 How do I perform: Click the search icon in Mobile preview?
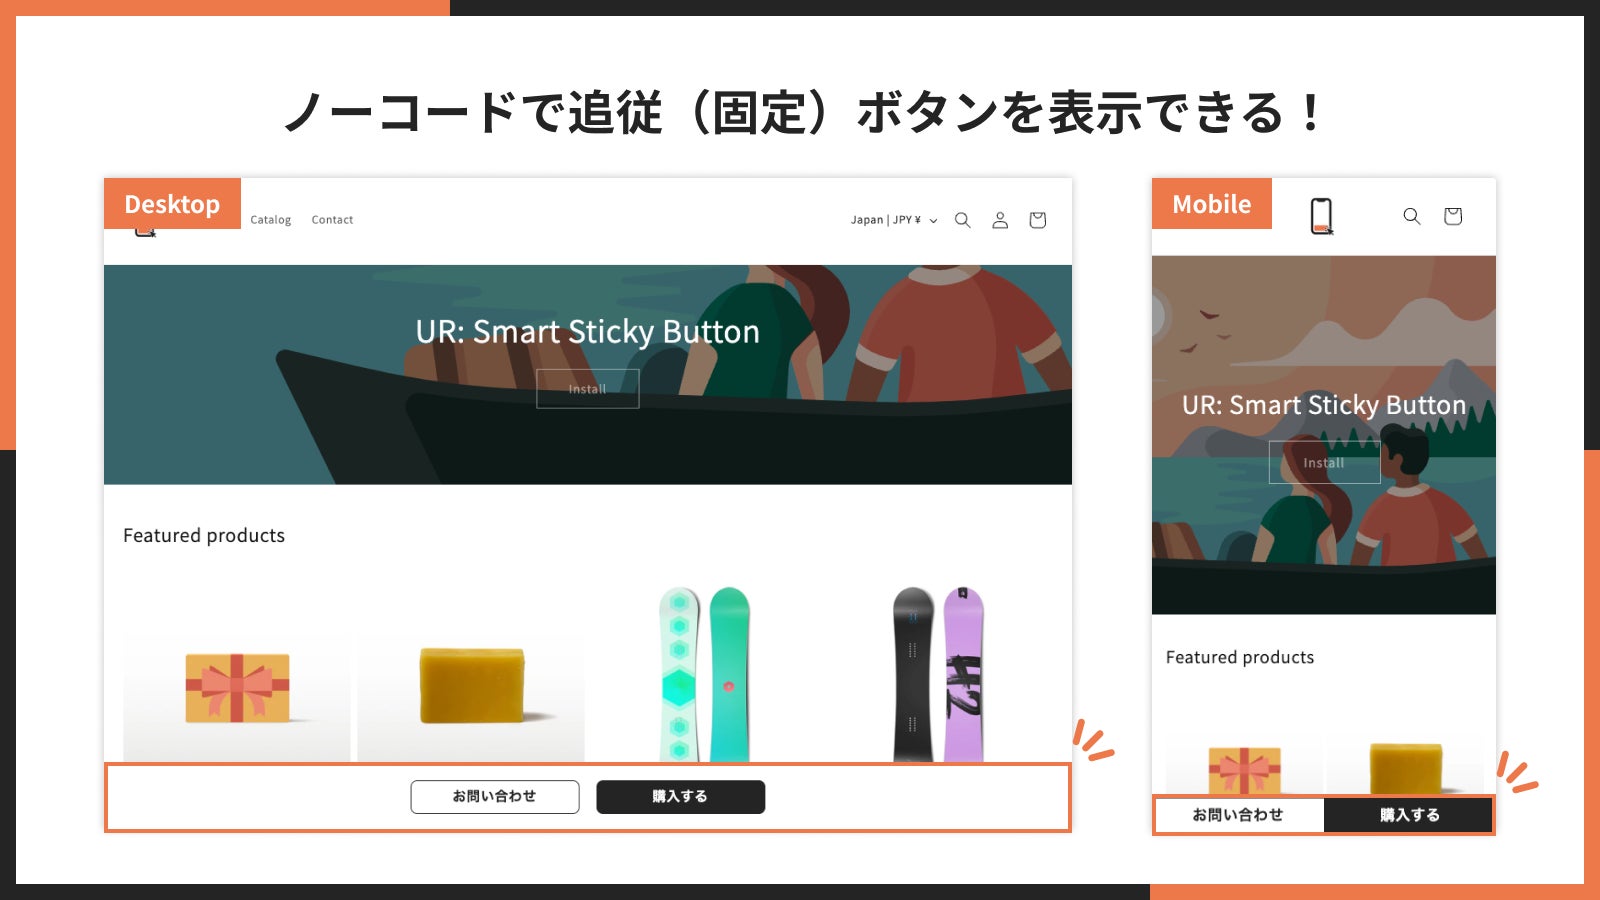point(1412,216)
